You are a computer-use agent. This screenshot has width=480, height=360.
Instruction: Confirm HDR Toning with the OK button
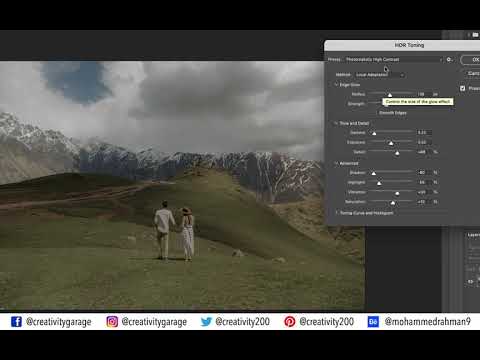click(x=471, y=60)
